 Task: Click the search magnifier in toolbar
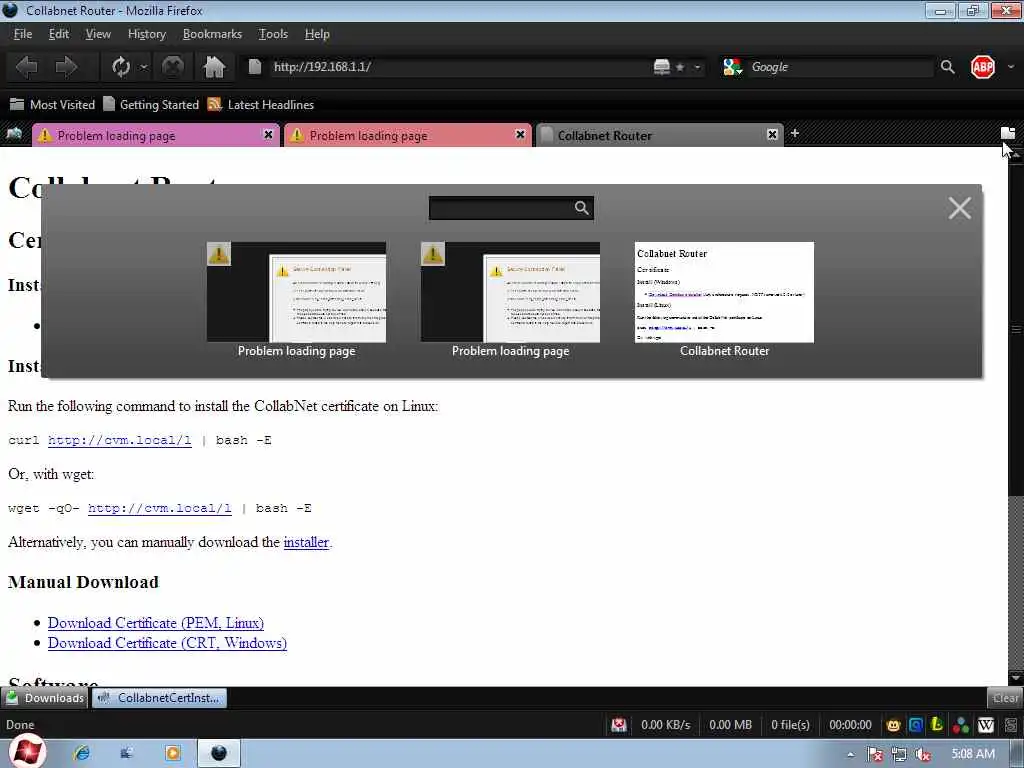pos(948,67)
